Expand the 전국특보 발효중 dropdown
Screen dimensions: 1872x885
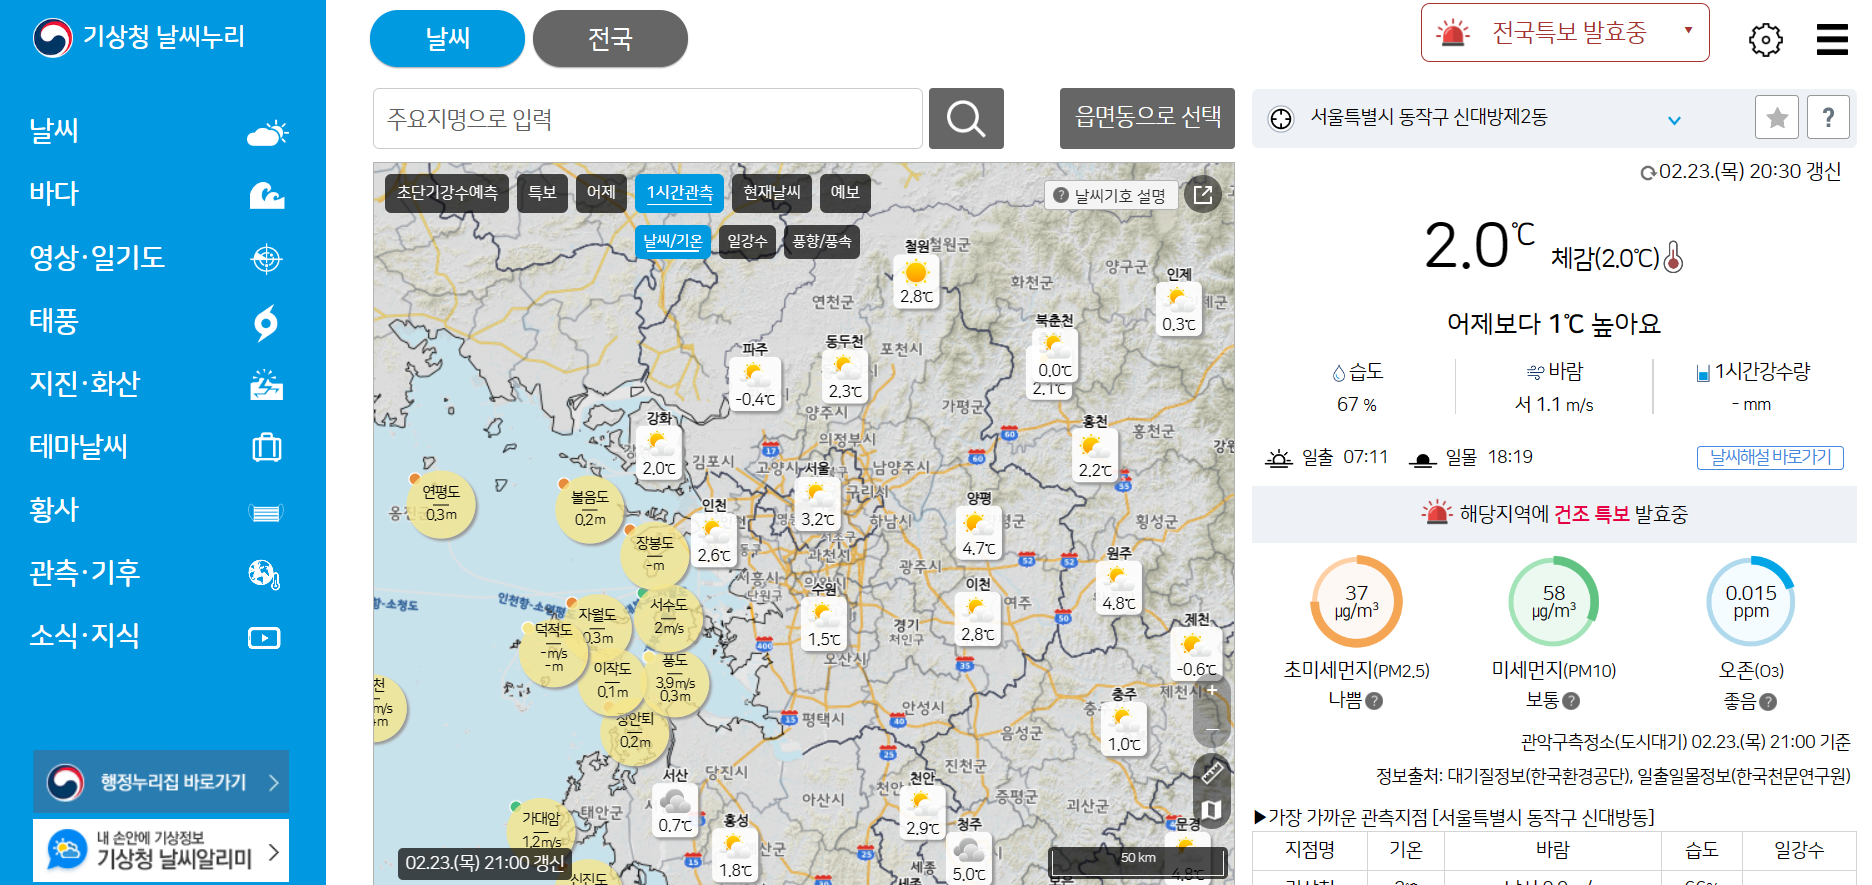tap(1565, 33)
